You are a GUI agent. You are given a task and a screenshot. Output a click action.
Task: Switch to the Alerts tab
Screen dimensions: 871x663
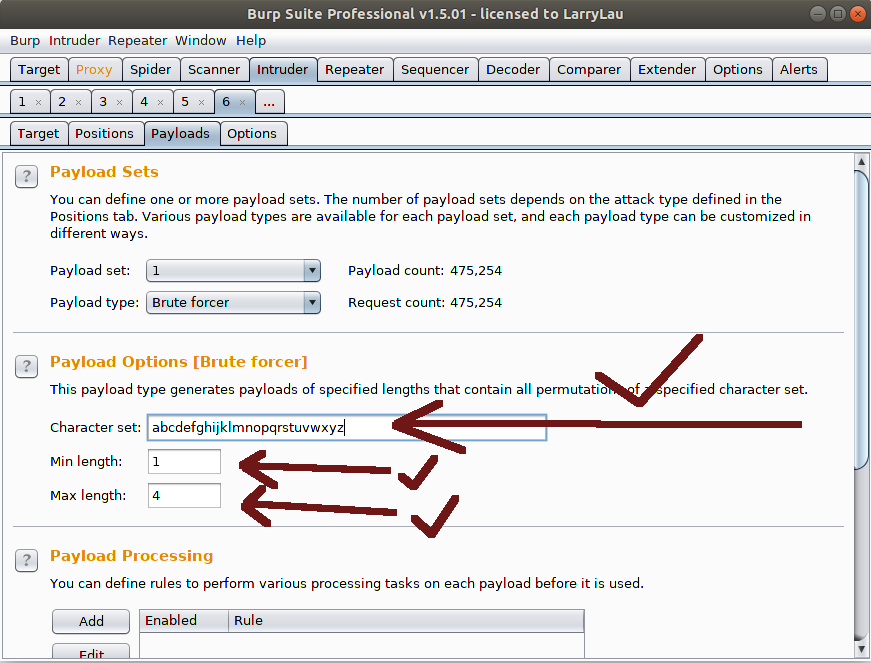tap(799, 69)
